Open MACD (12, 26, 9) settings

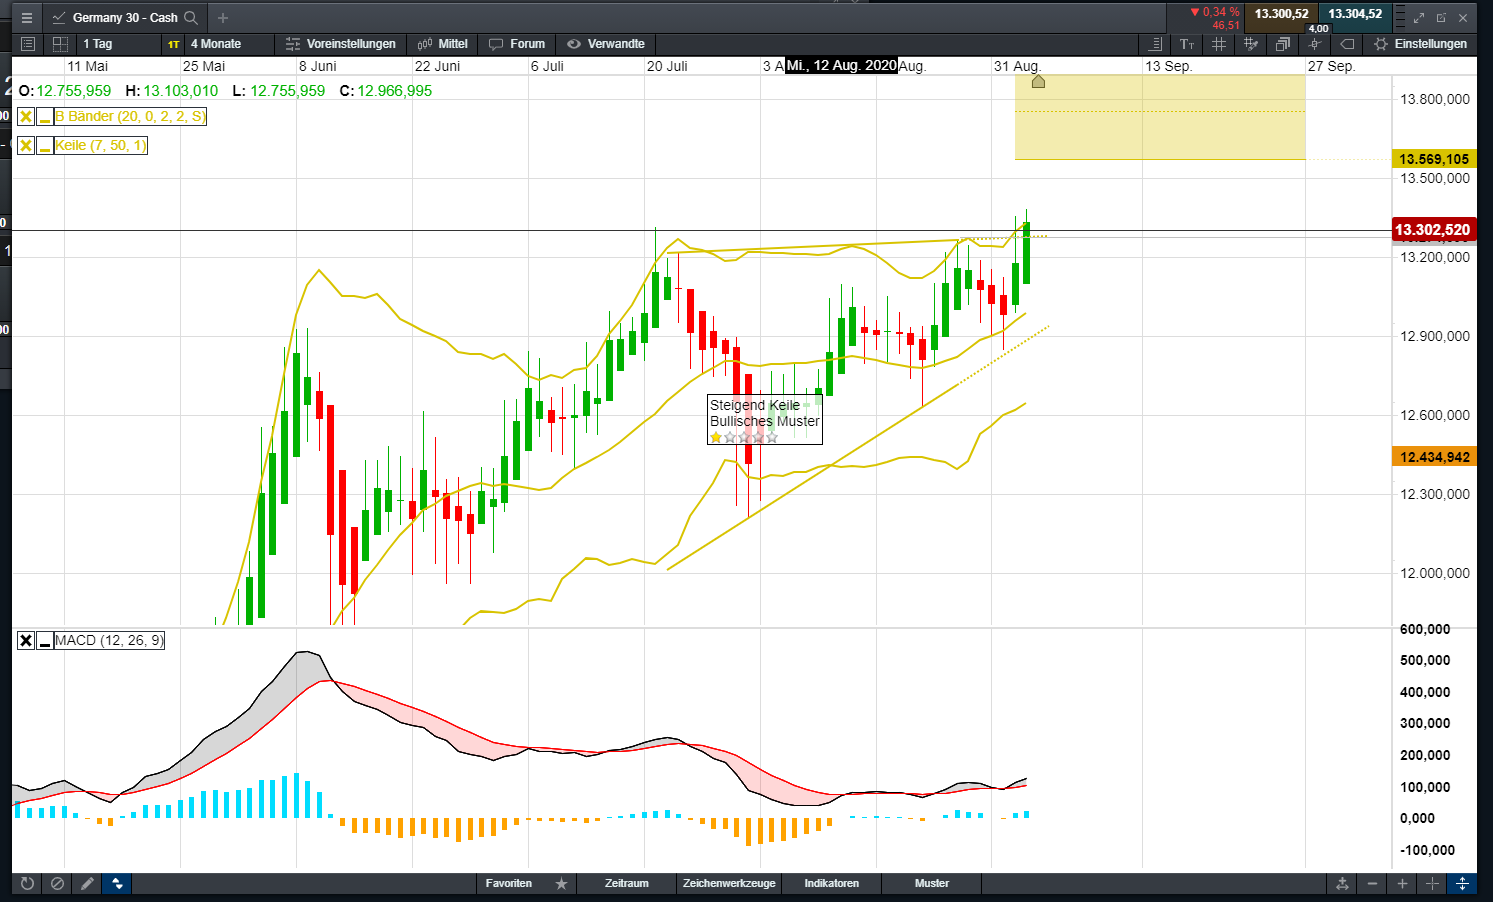110,640
